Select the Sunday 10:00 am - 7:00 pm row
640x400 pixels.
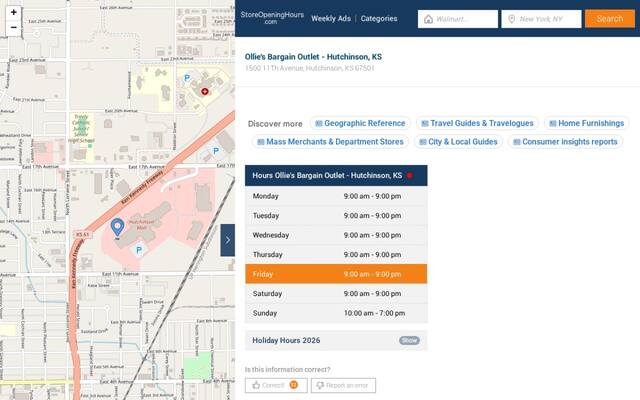pyautogui.click(x=336, y=313)
